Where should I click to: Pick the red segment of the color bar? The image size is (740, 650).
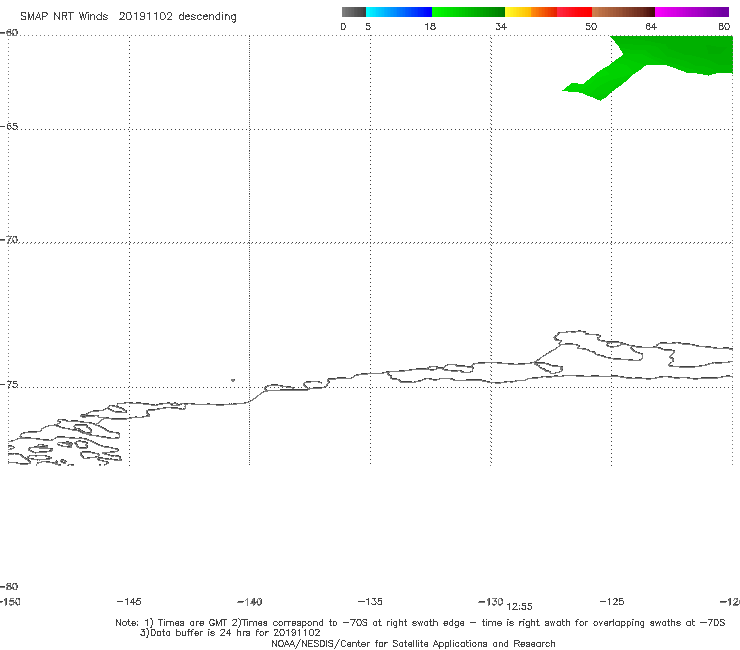(574, 12)
